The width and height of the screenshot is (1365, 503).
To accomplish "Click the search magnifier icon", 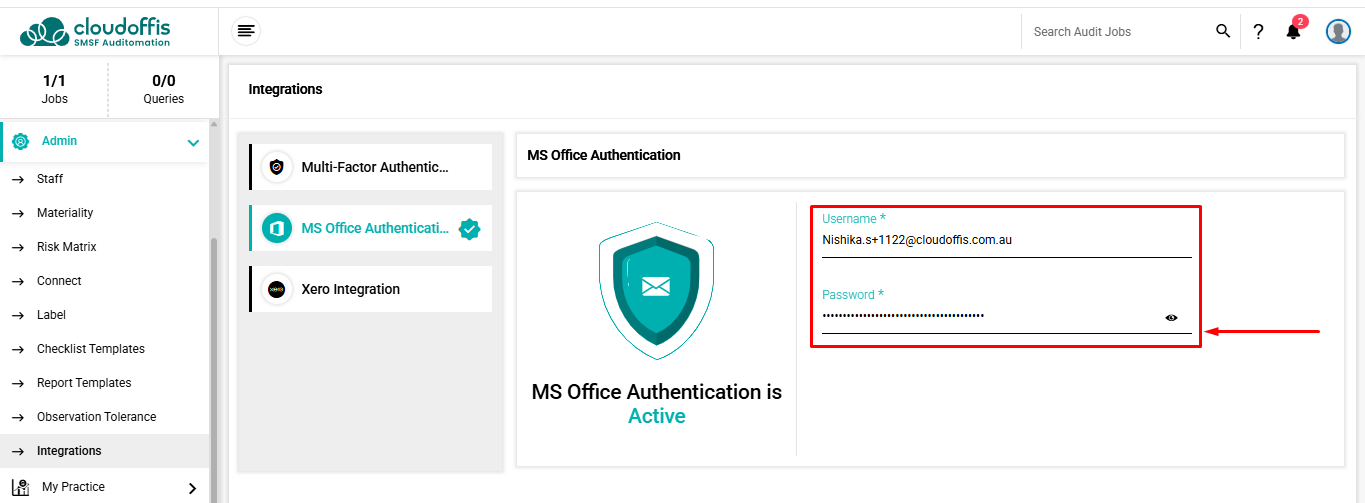I will [x=1223, y=31].
